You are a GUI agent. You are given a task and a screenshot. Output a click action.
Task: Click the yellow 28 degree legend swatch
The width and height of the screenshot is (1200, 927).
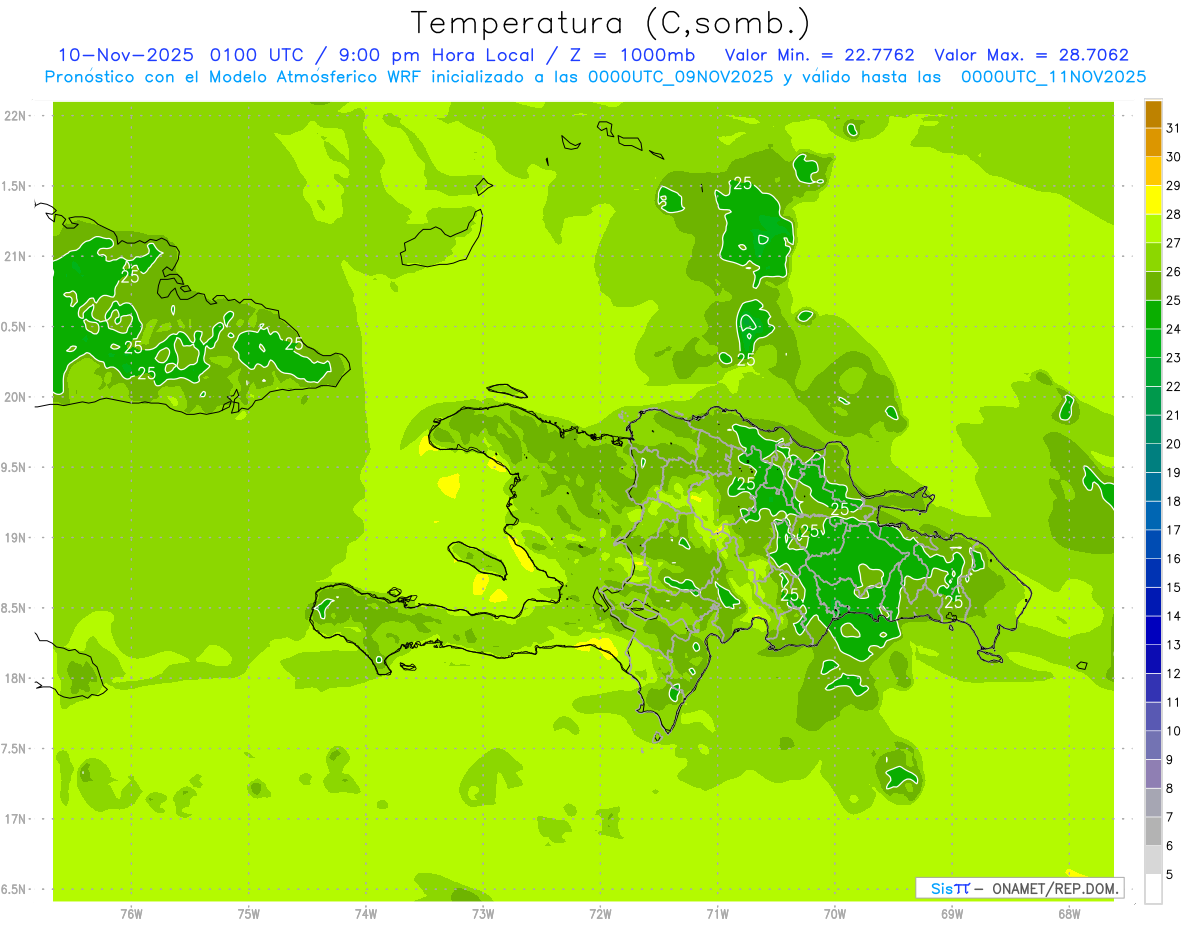coord(1153,200)
